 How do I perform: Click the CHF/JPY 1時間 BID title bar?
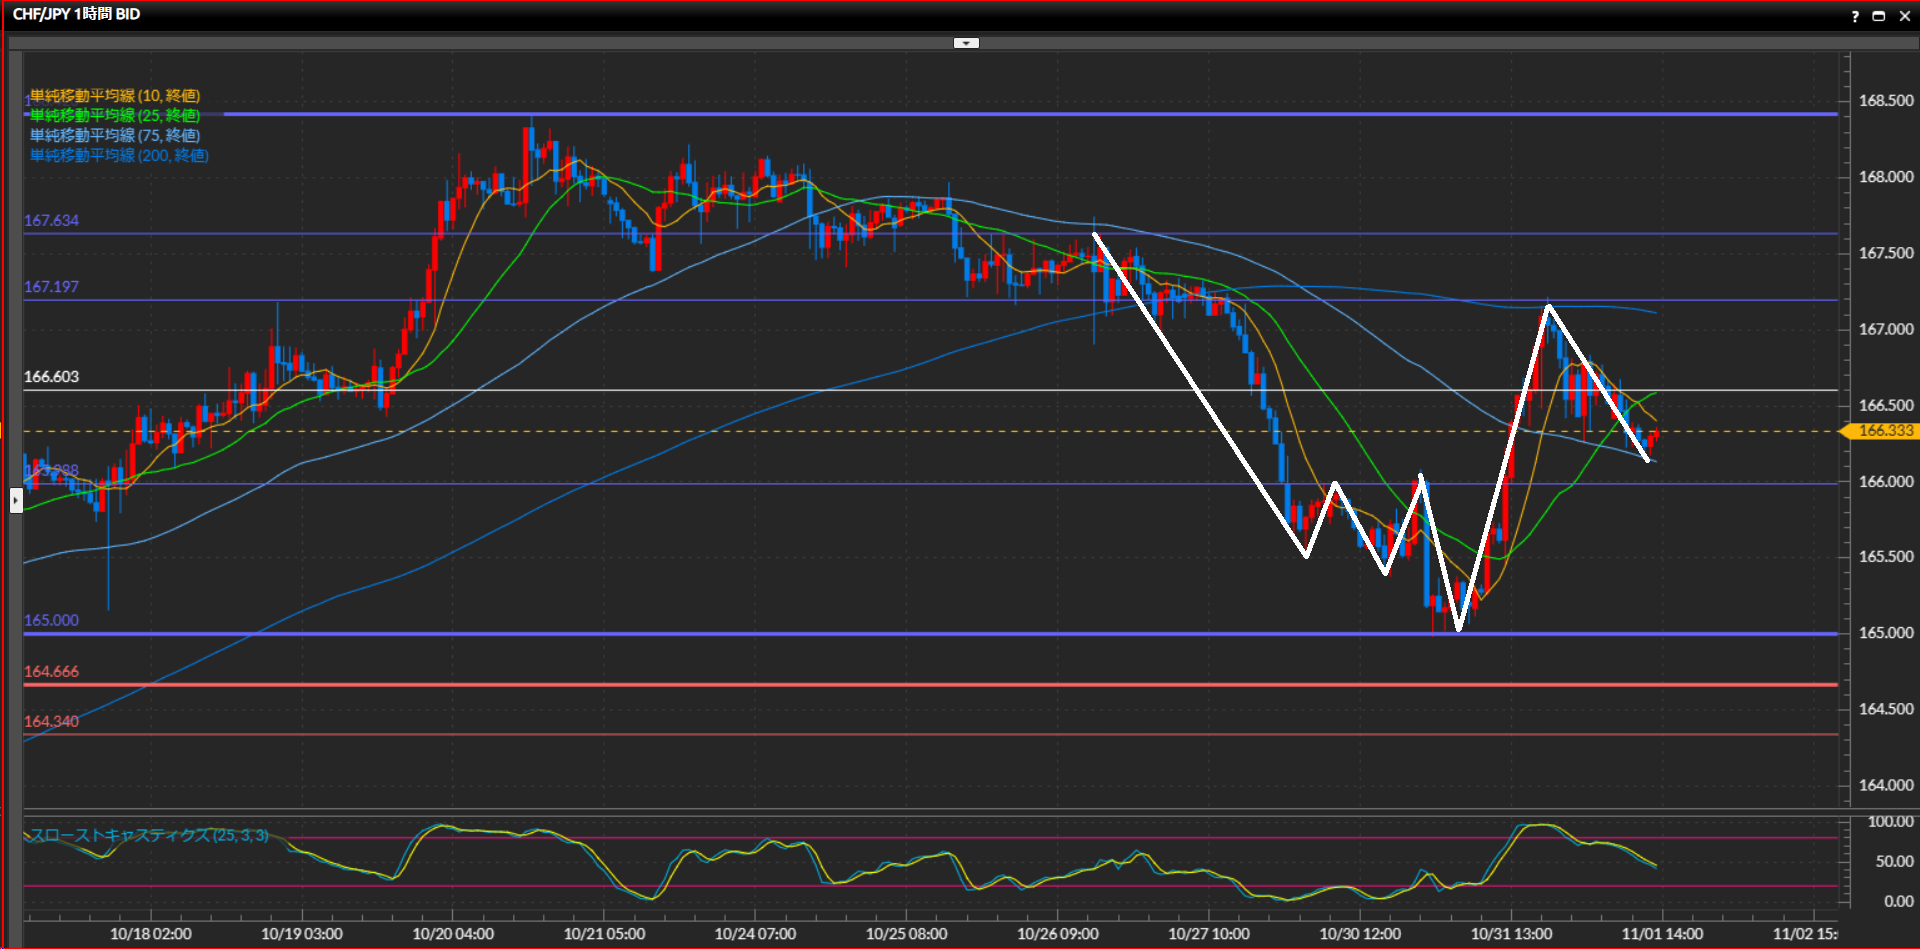(77, 15)
